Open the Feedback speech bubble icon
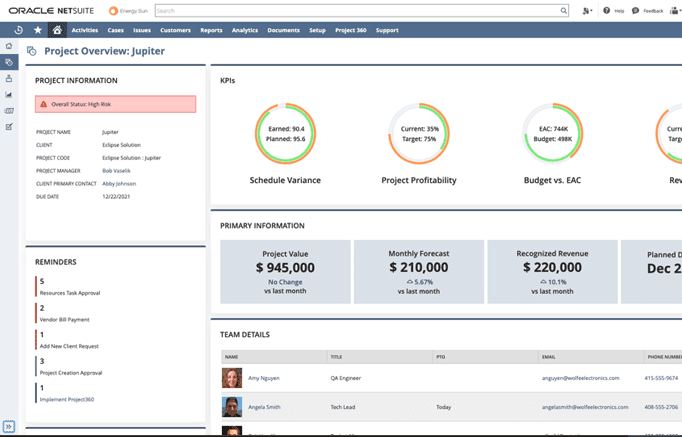 [x=635, y=11]
